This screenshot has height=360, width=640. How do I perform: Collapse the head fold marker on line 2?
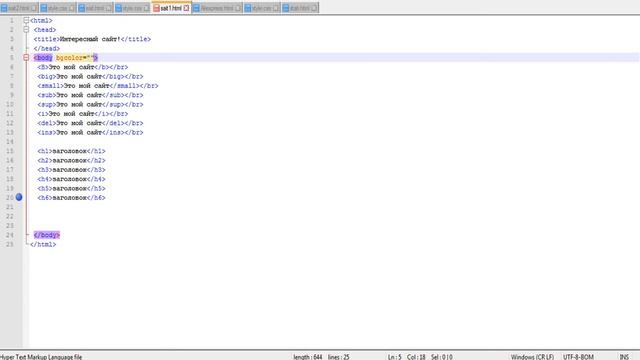tap(26, 29)
